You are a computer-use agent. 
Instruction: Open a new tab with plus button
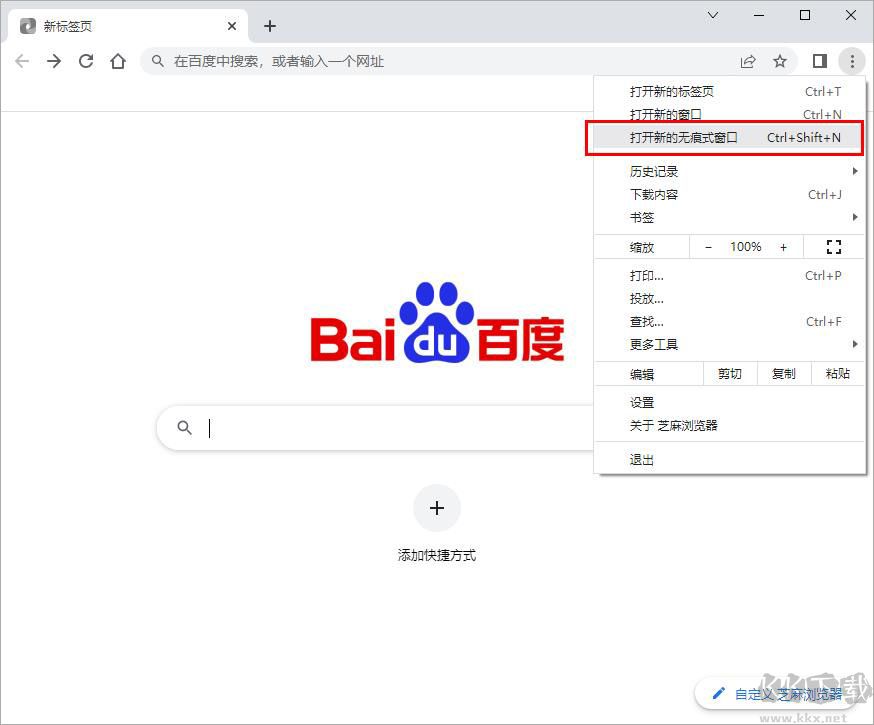270,26
